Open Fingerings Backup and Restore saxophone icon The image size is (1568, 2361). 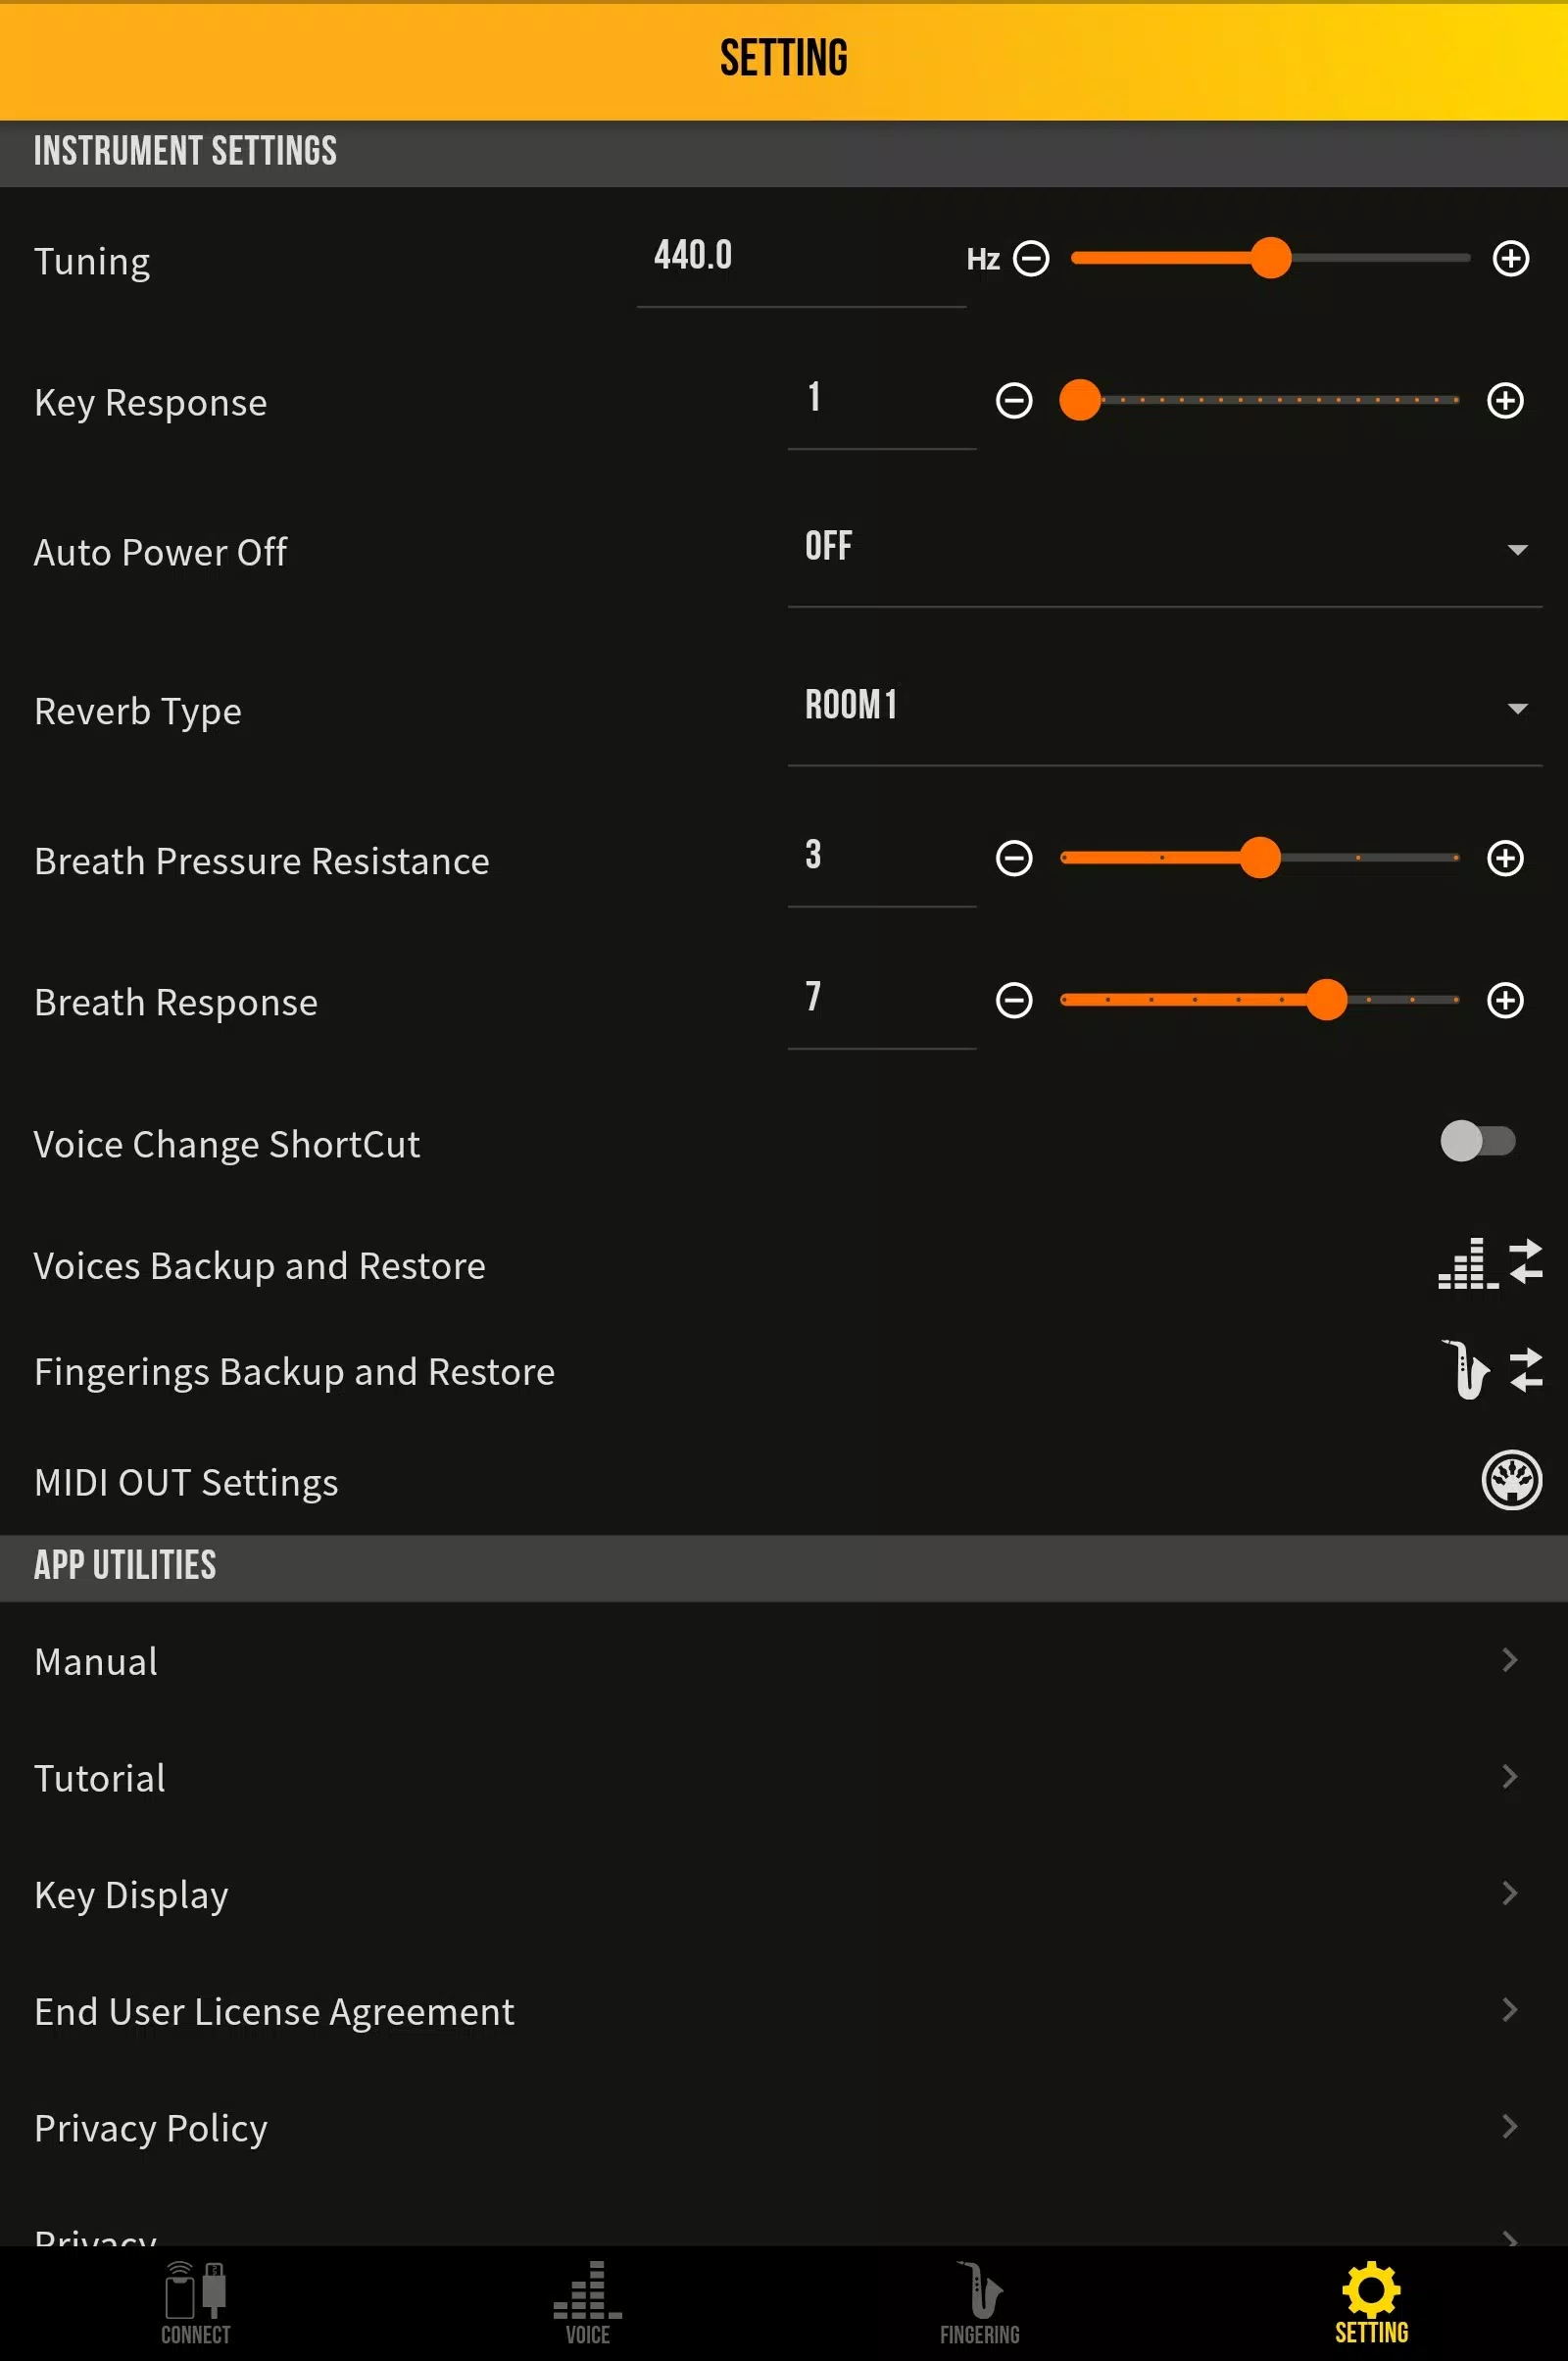click(x=1491, y=1369)
